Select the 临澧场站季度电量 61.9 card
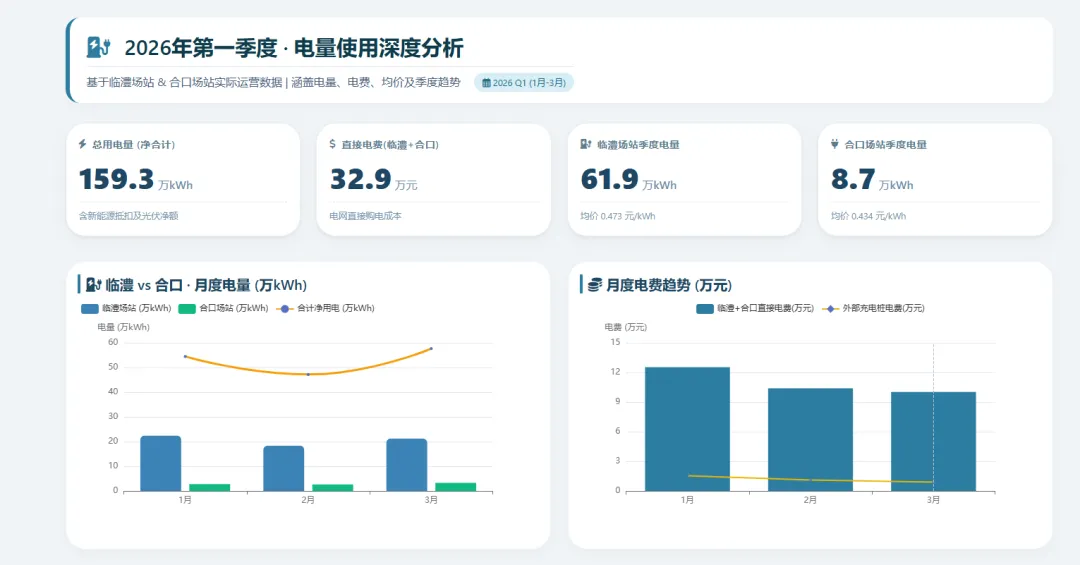Viewport: 1080px width, 565px height. point(685,180)
